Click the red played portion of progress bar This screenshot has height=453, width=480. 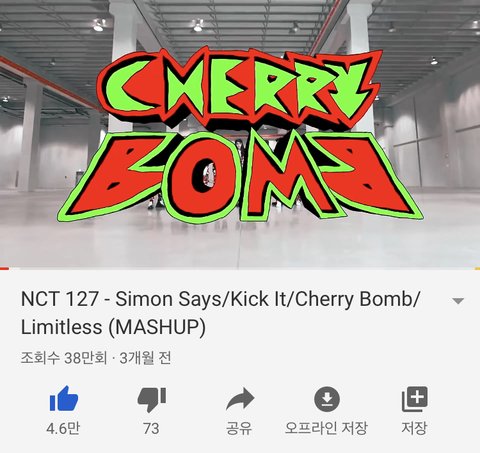click(4, 268)
